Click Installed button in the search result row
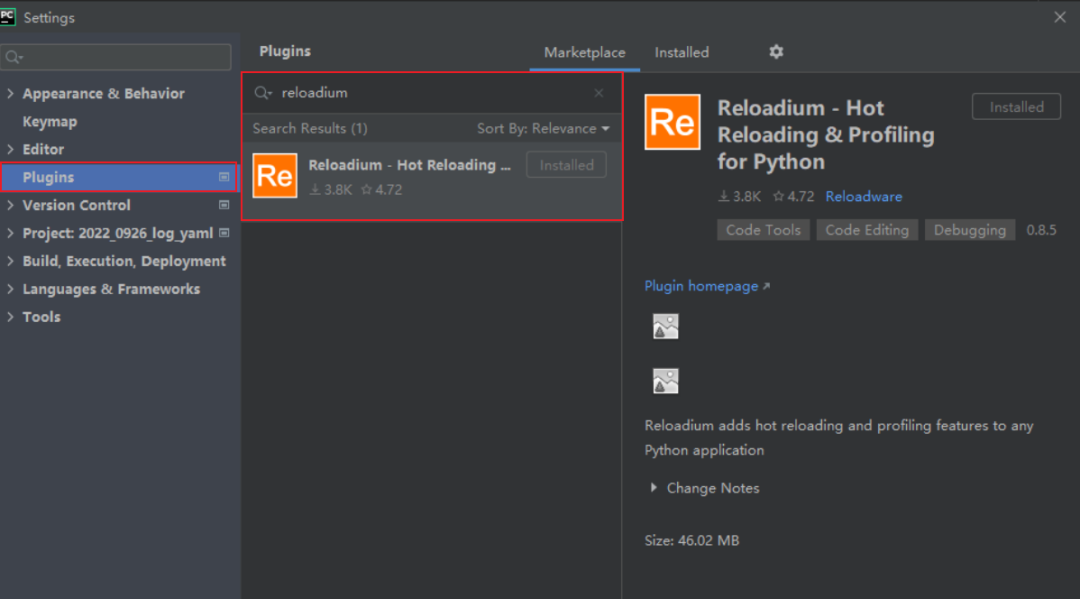Viewport: 1080px width, 599px height. 566,165
